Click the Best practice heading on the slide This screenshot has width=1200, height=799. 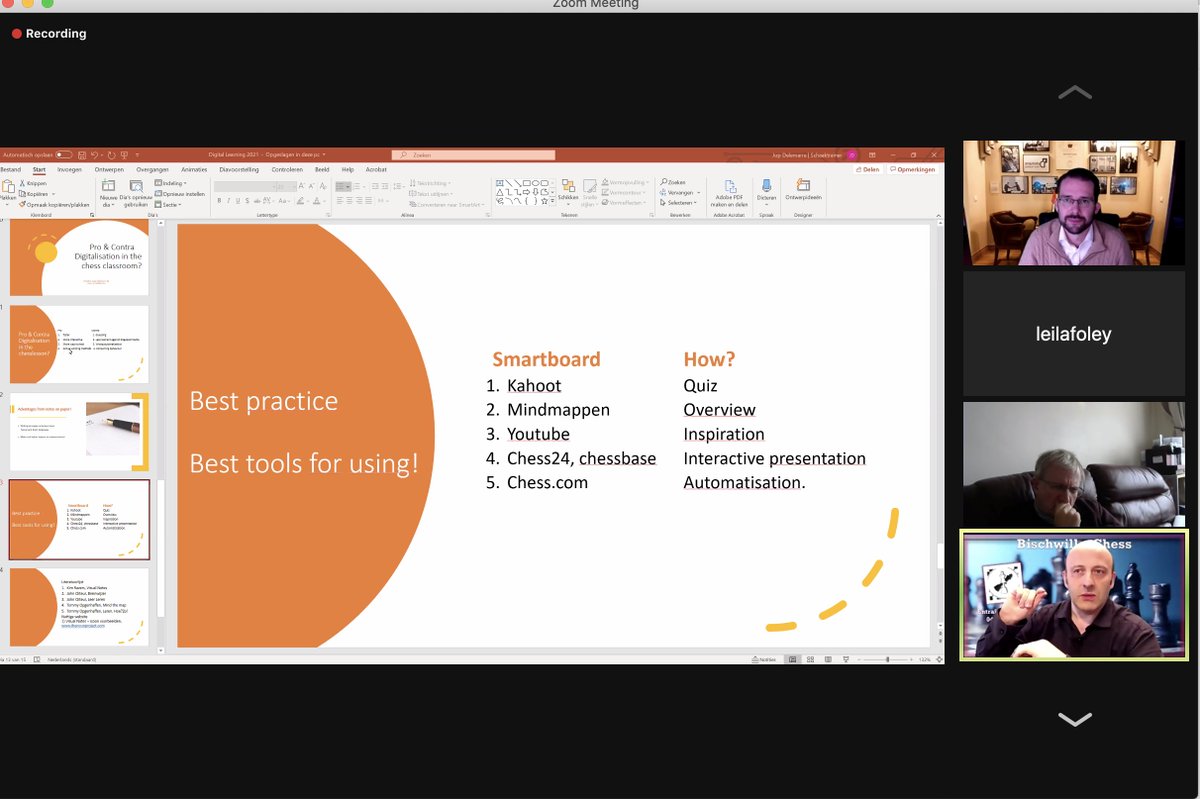click(264, 401)
